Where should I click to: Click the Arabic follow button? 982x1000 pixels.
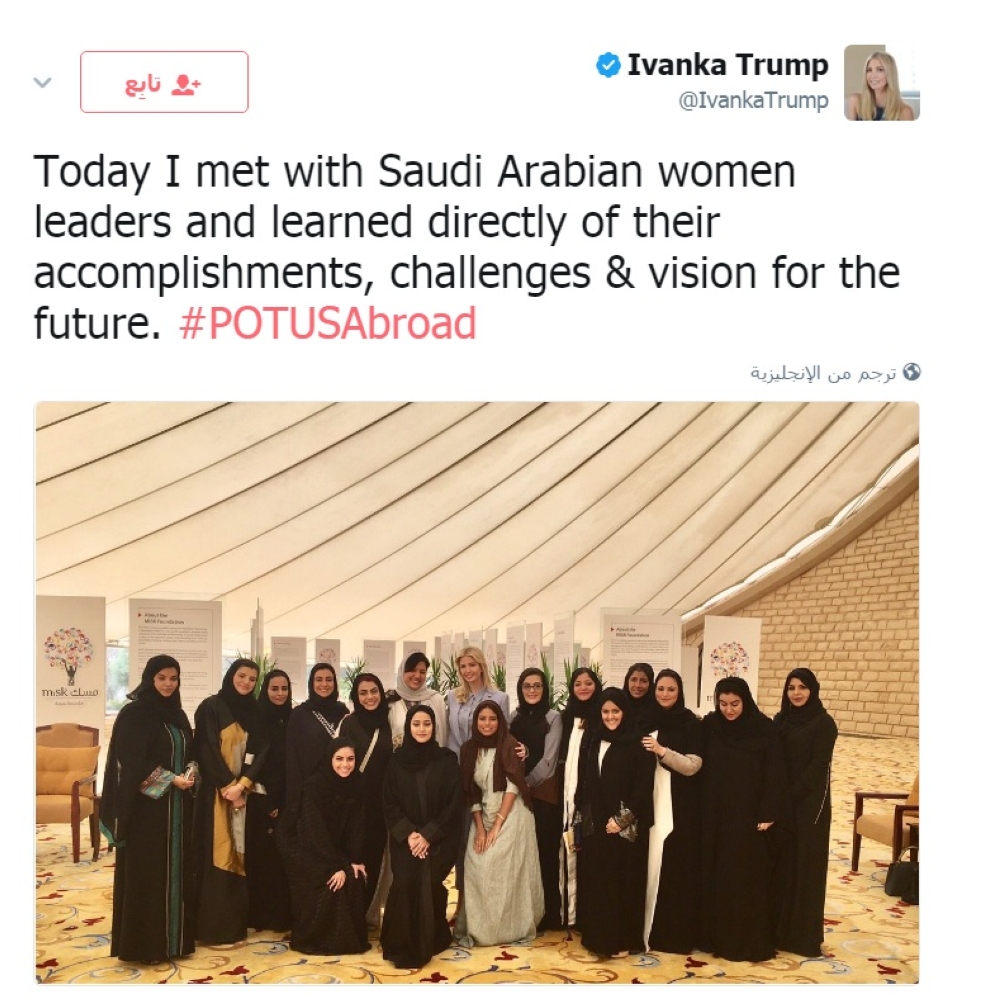click(164, 82)
